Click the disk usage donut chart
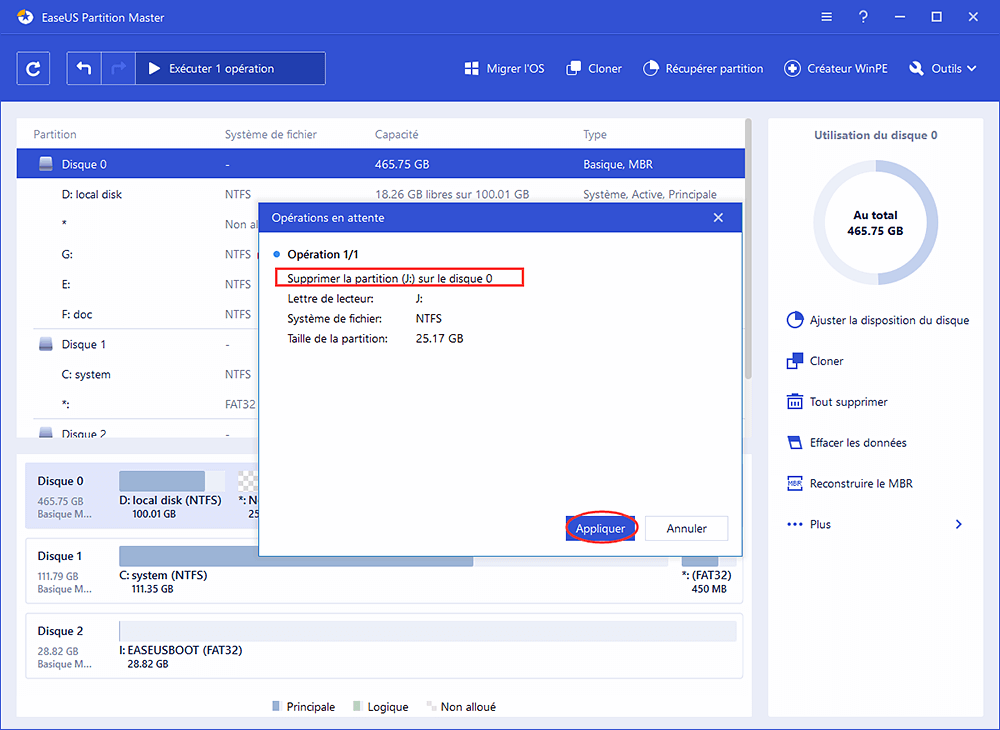 [876, 223]
